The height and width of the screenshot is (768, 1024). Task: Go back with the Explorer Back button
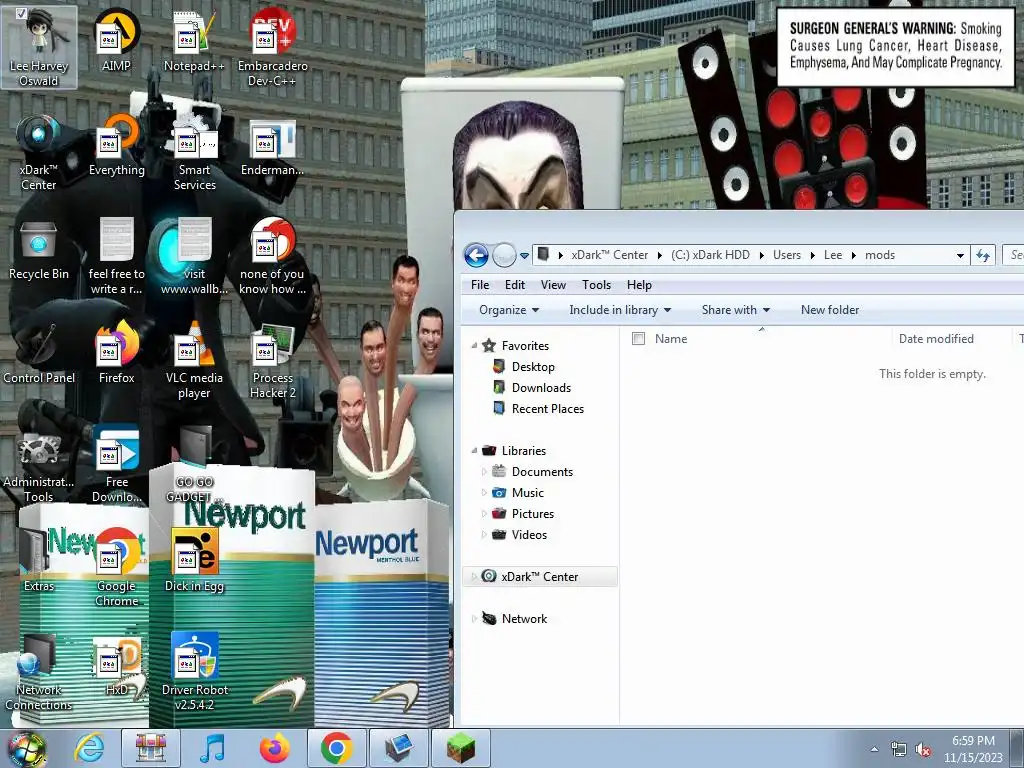pyautogui.click(x=477, y=255)
